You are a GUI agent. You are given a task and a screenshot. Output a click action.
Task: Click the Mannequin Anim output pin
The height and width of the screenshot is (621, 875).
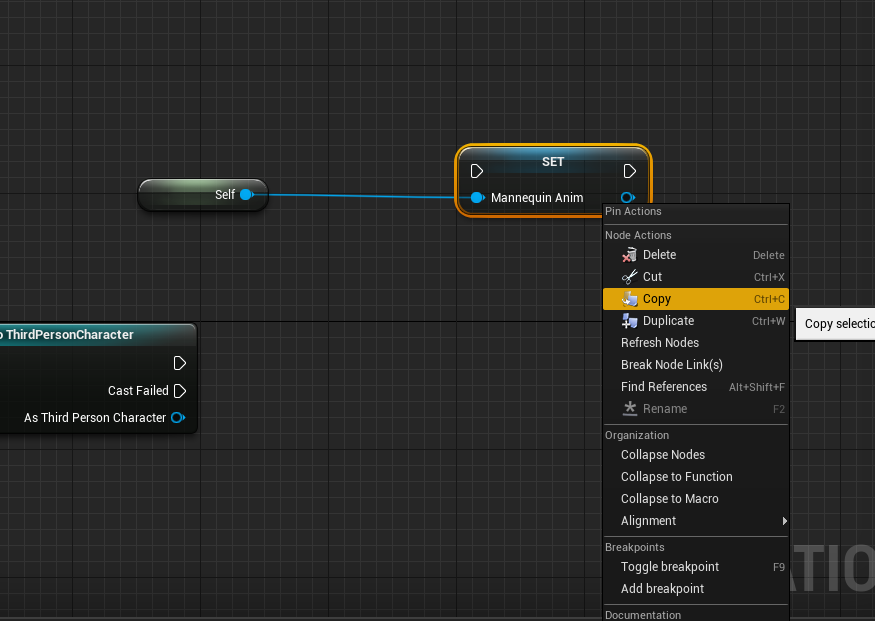point(628,198)
